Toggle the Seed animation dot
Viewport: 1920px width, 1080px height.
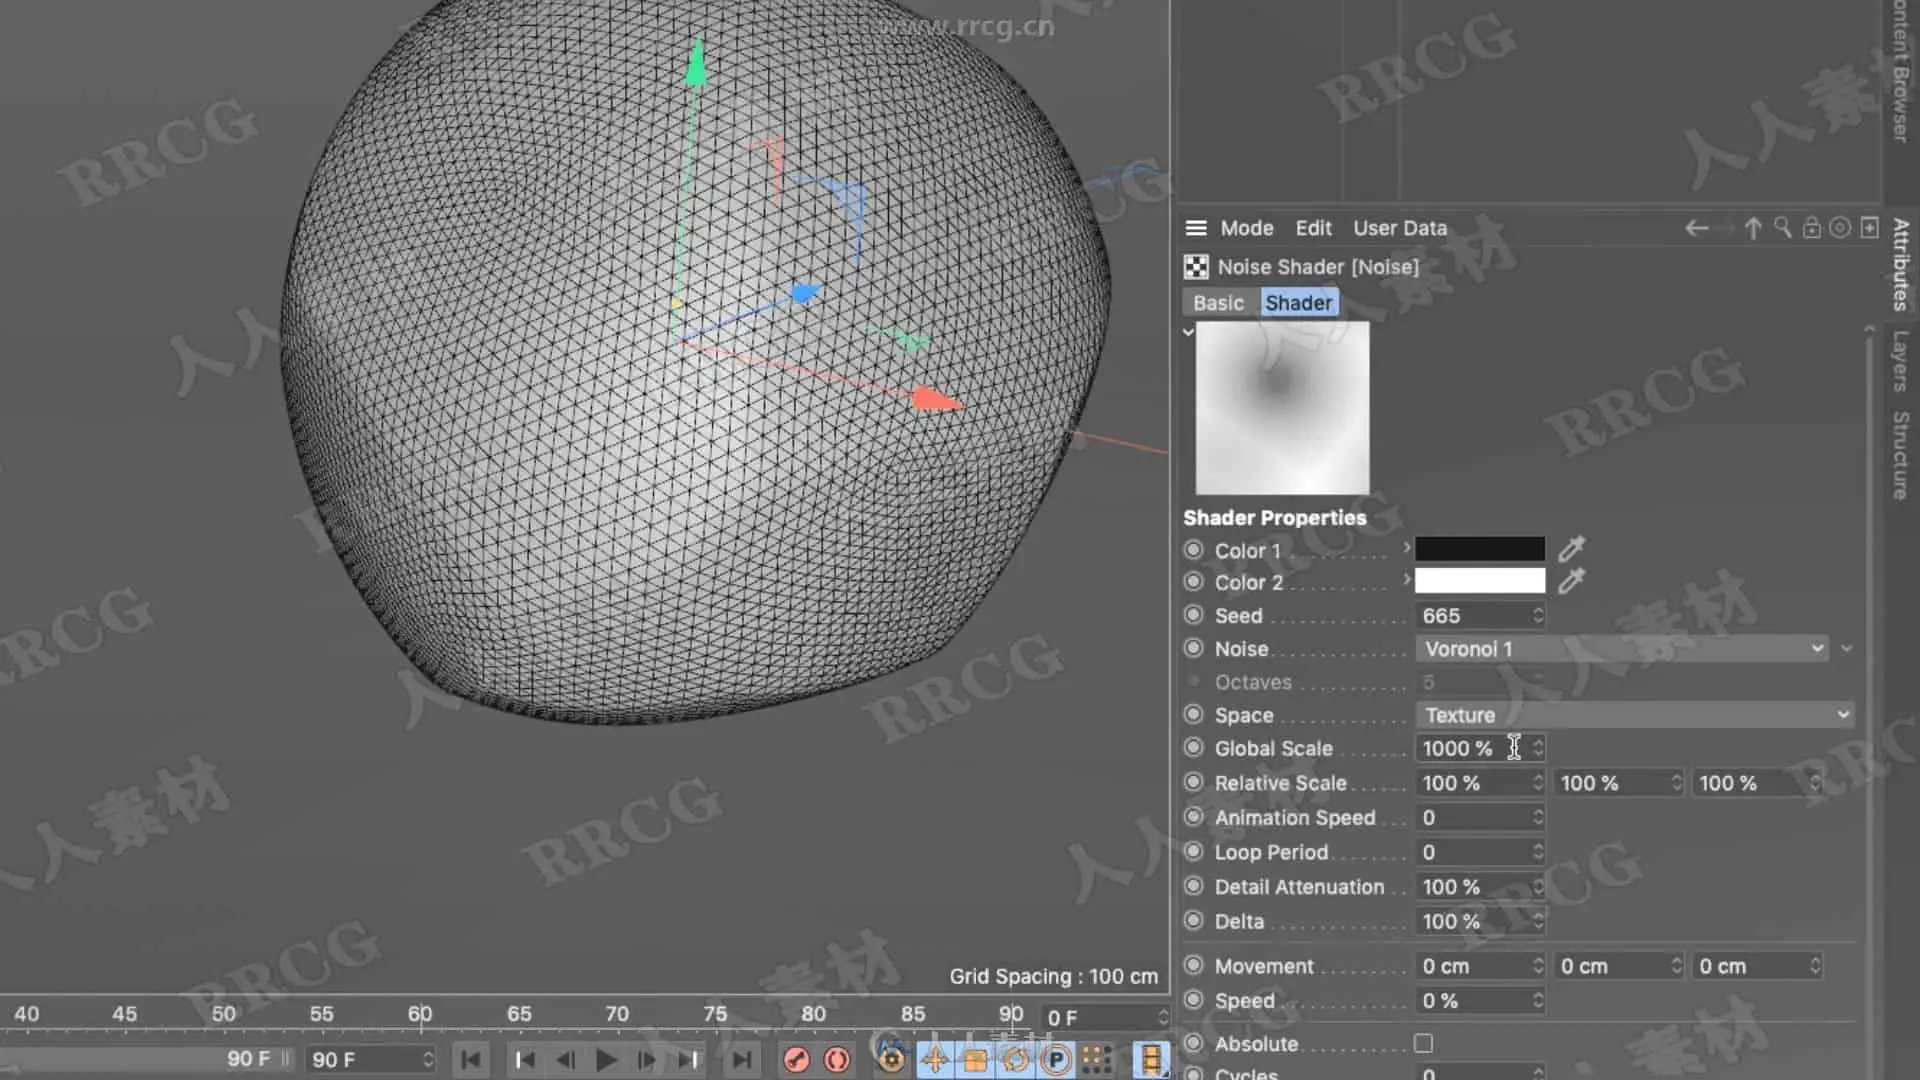coord(1193,615)
